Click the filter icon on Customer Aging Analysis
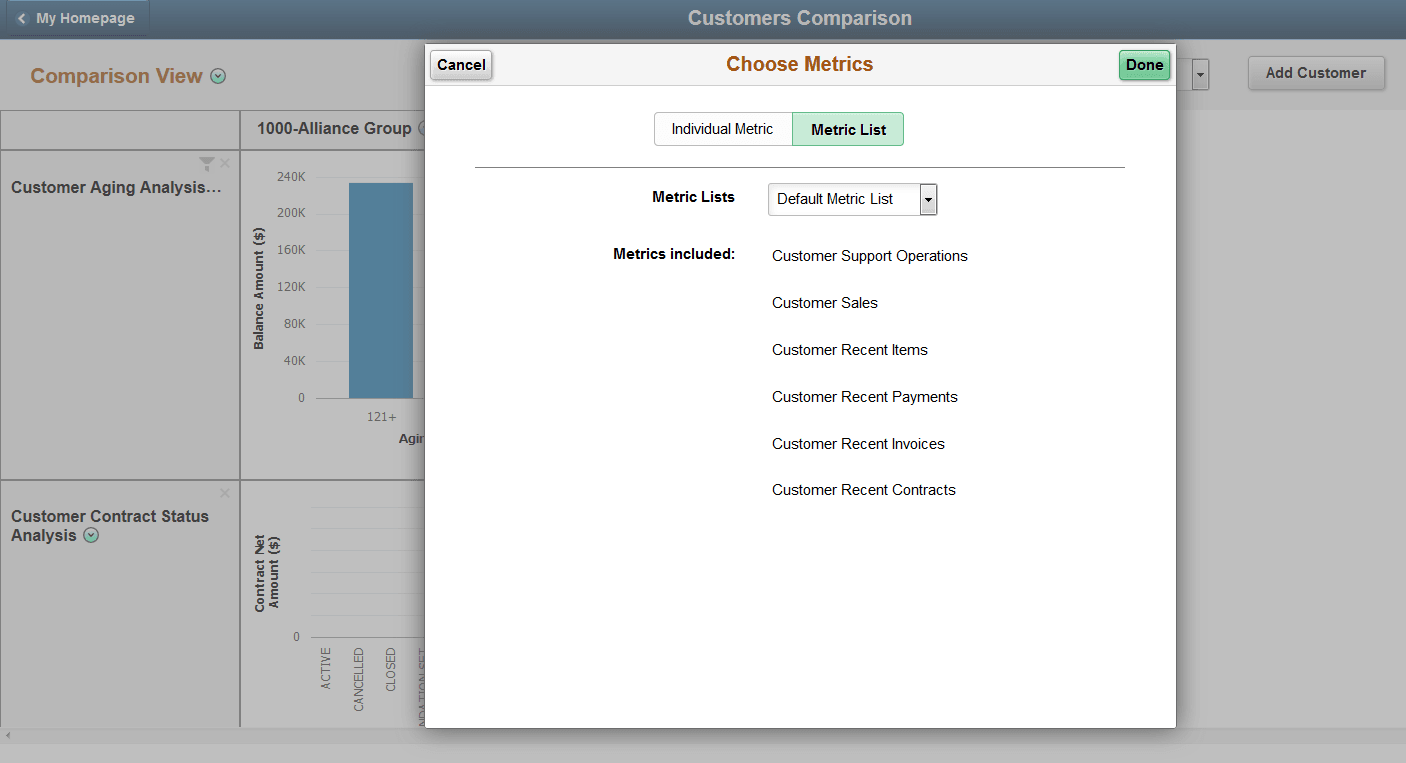1406x763 pixels. point(207,163)
